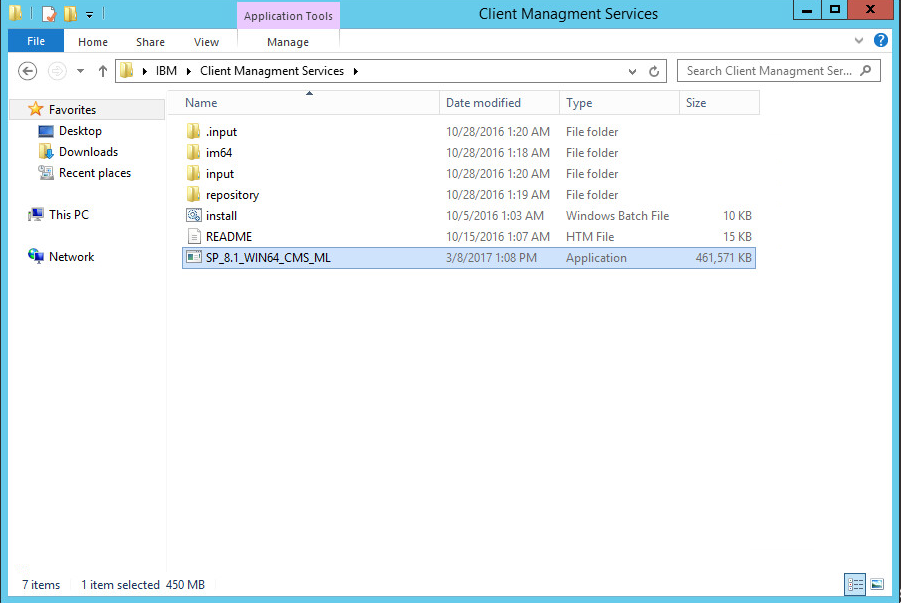
Task: Open the Explorer Help question mark
Action: tap(881, 41)
